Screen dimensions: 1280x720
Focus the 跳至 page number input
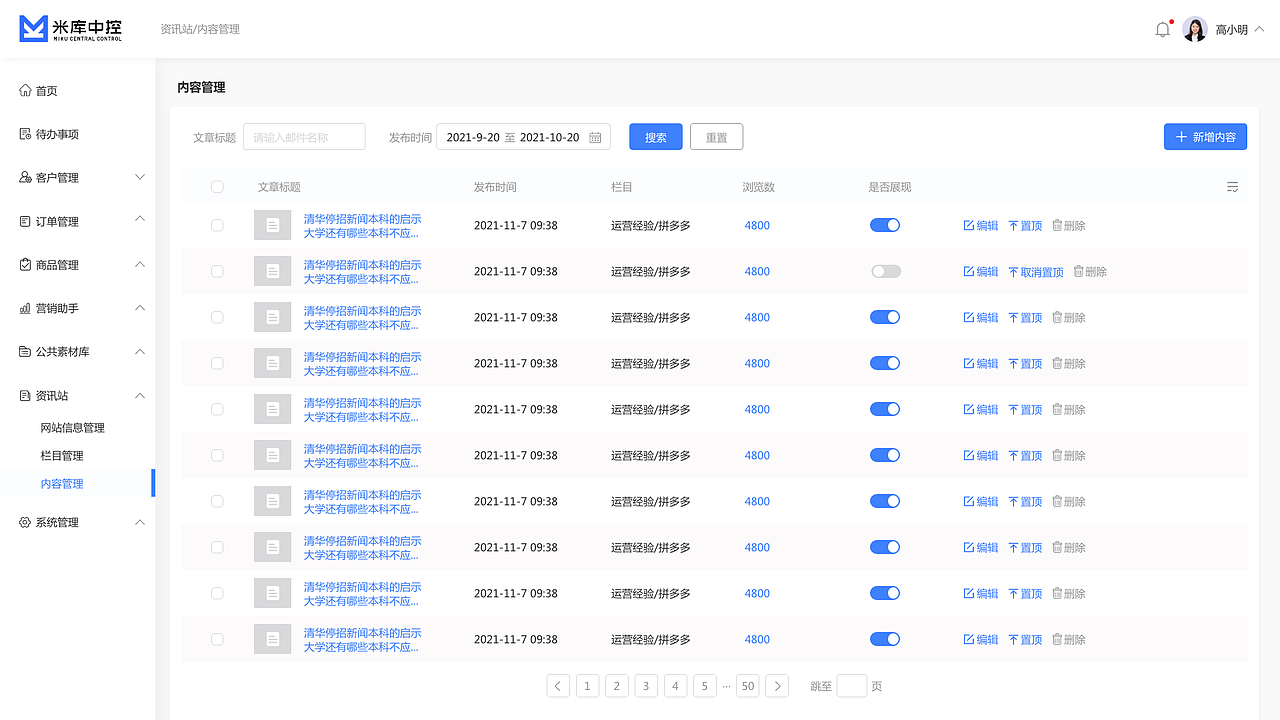tap(852, 686)
